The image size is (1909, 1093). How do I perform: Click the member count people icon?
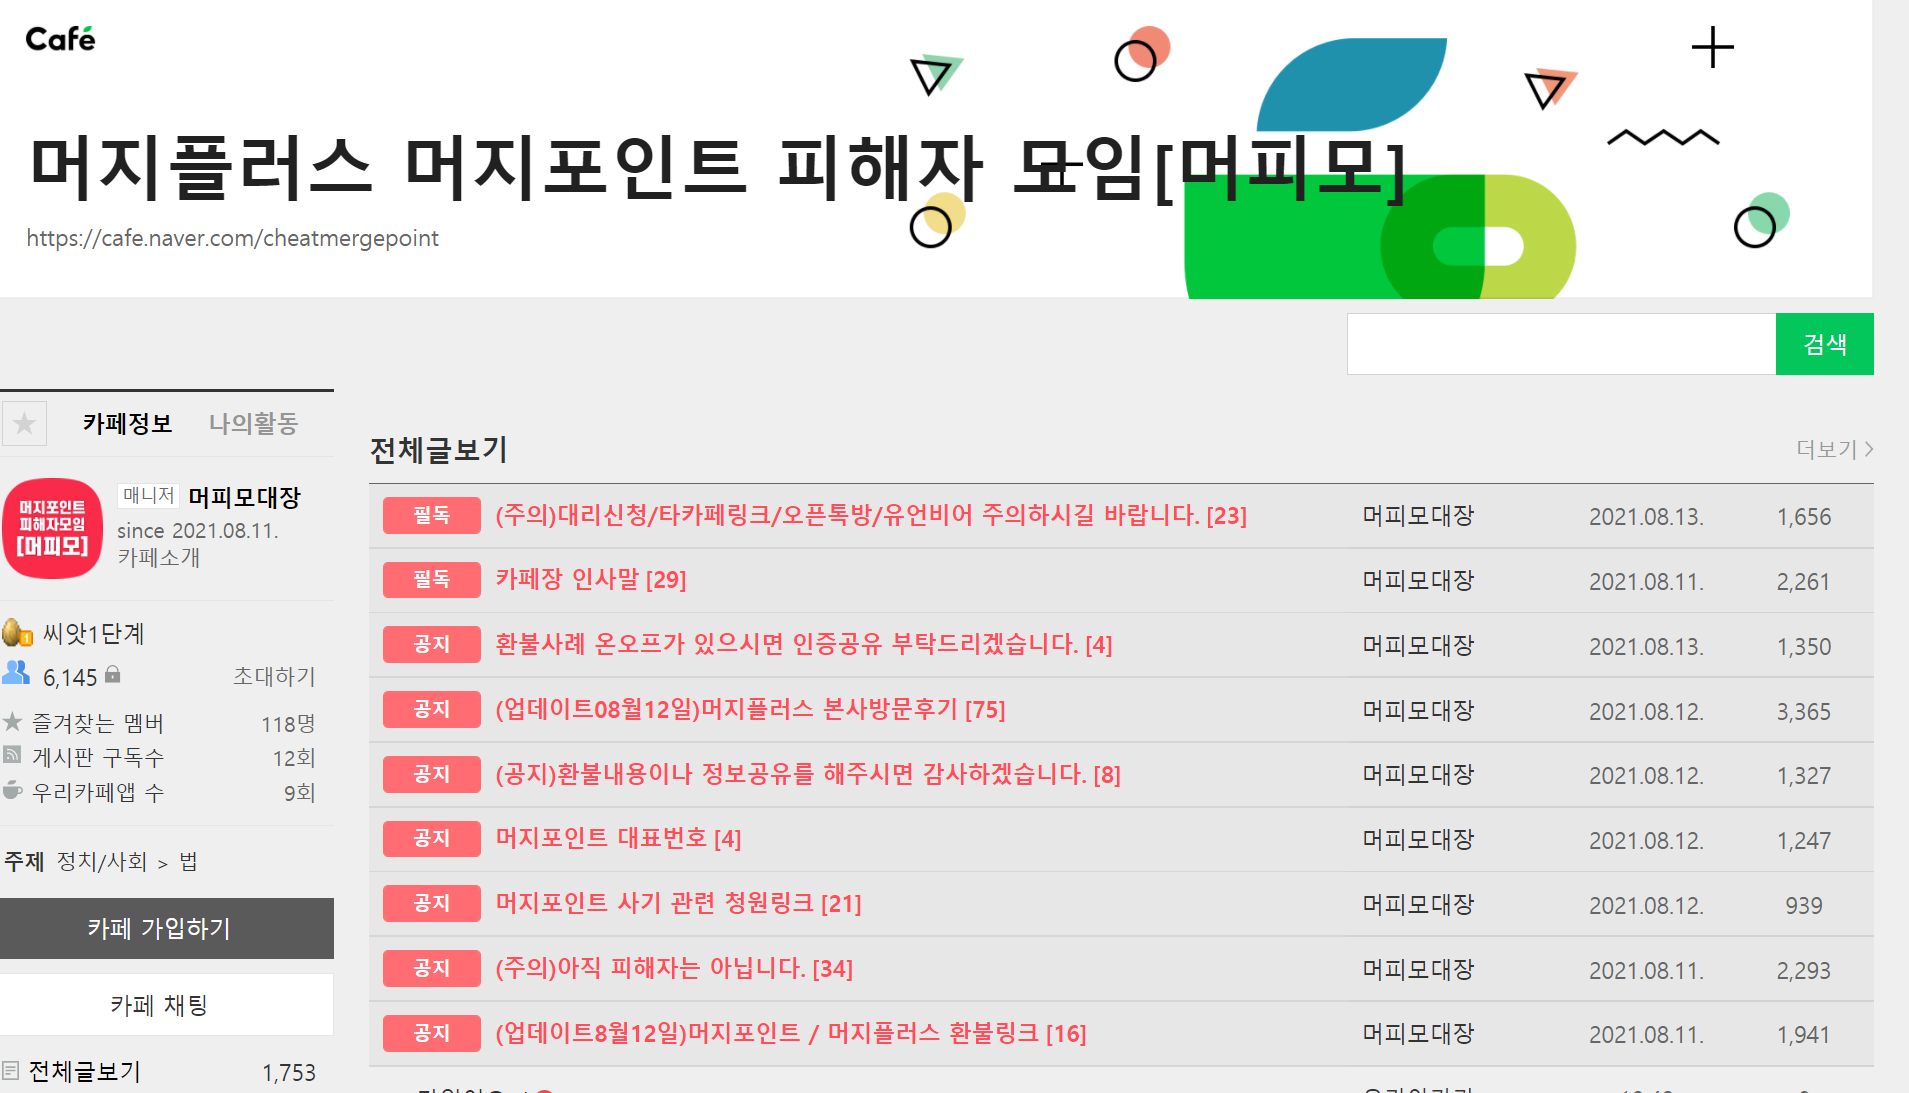click(x=16, y=673)
